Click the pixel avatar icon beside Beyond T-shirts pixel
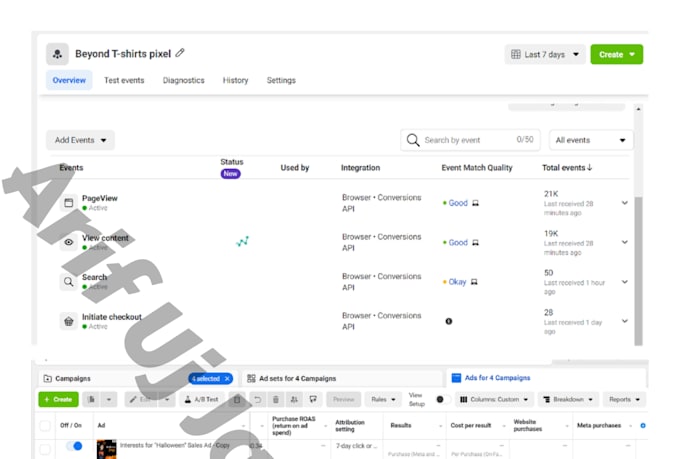 click(x=57, y=54)
